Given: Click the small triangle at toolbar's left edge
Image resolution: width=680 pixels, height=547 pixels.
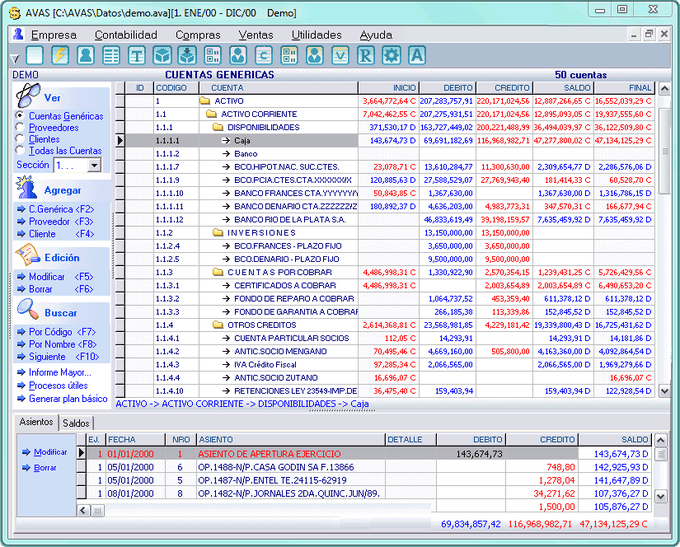Looking at the screenshot, I should 15,58.
